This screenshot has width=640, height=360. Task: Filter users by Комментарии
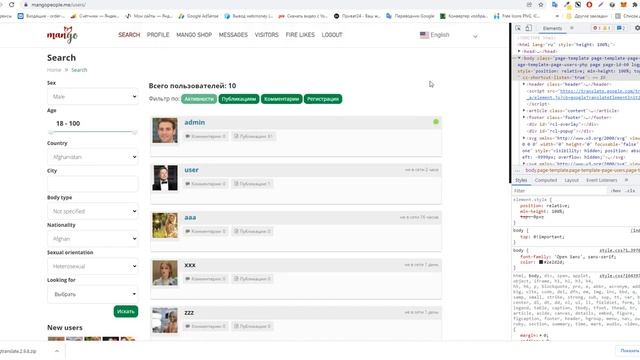coord(282,99)
